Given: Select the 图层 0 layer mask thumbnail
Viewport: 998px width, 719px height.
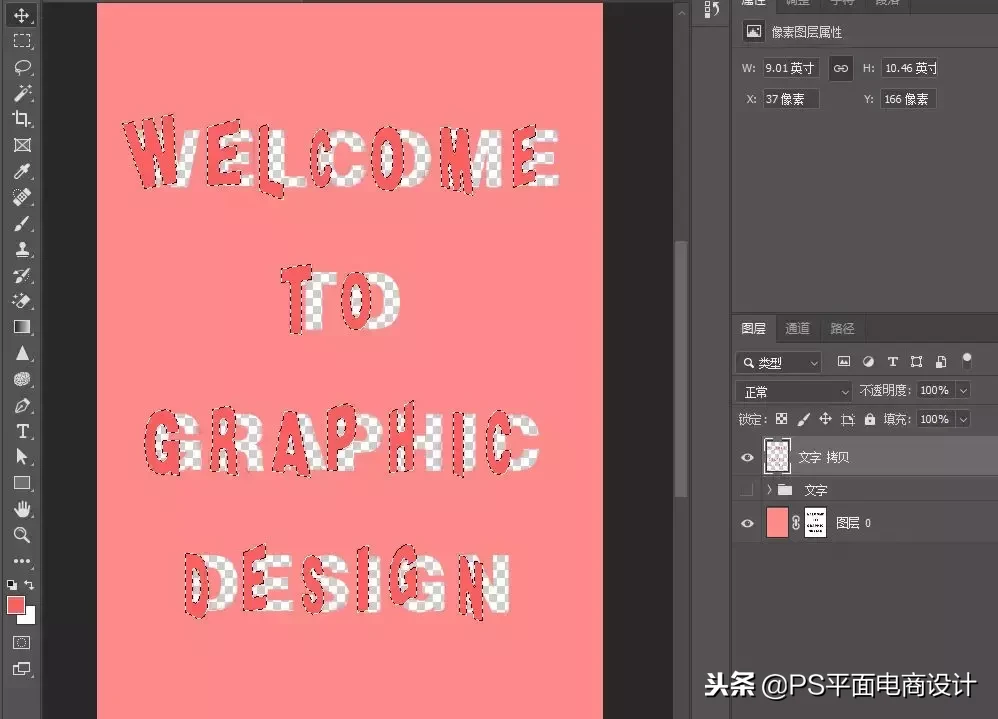Looking at the screenshot, I should coord(815,523).
